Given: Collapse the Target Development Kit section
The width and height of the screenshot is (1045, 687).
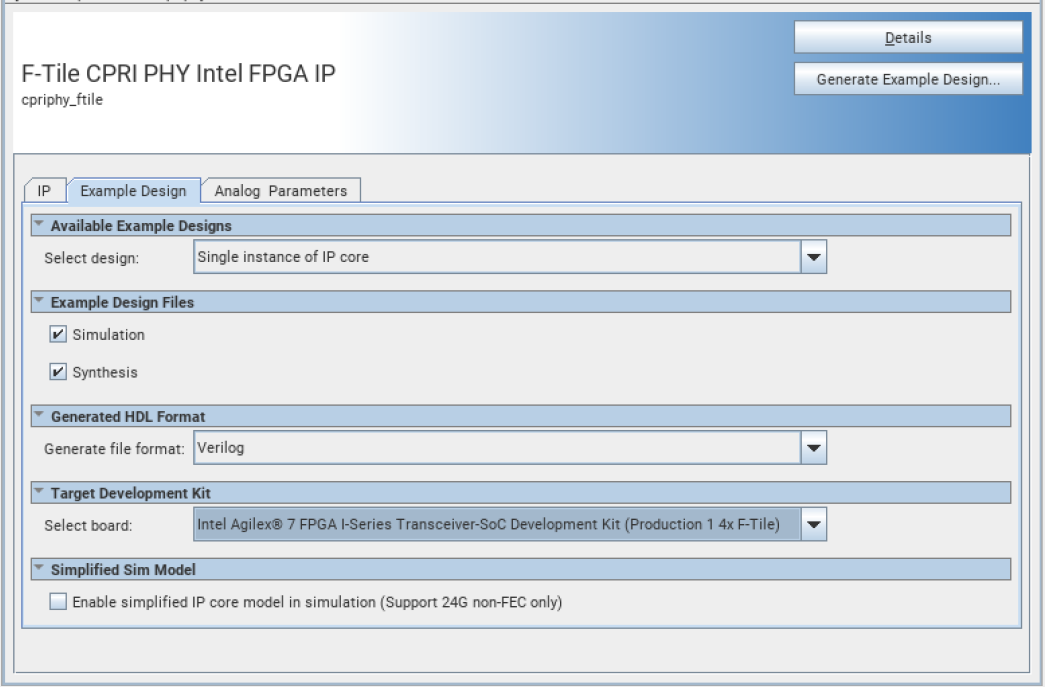Looking at the screenshot, I should [39, 493].
